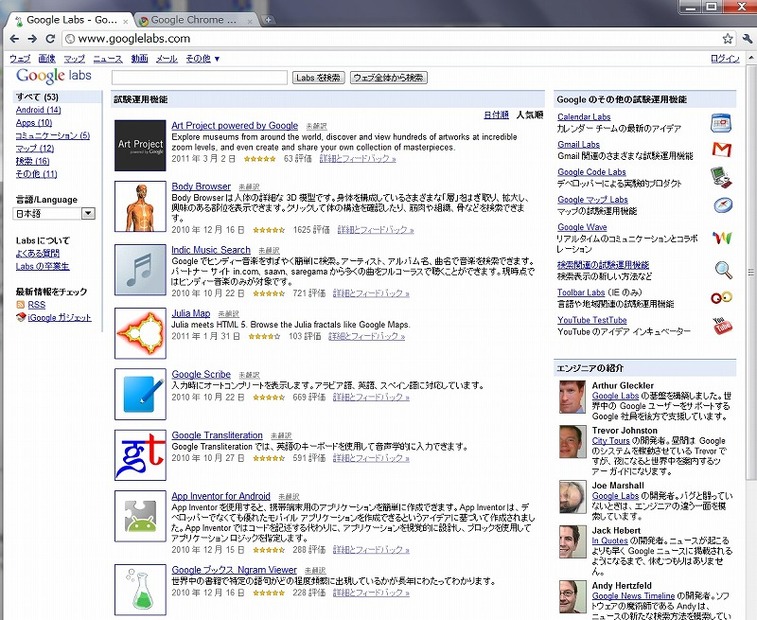757x620 pixels.
Task: Click Body Browser's 詳細とフィードバック link
Action: tap(376, 230)
